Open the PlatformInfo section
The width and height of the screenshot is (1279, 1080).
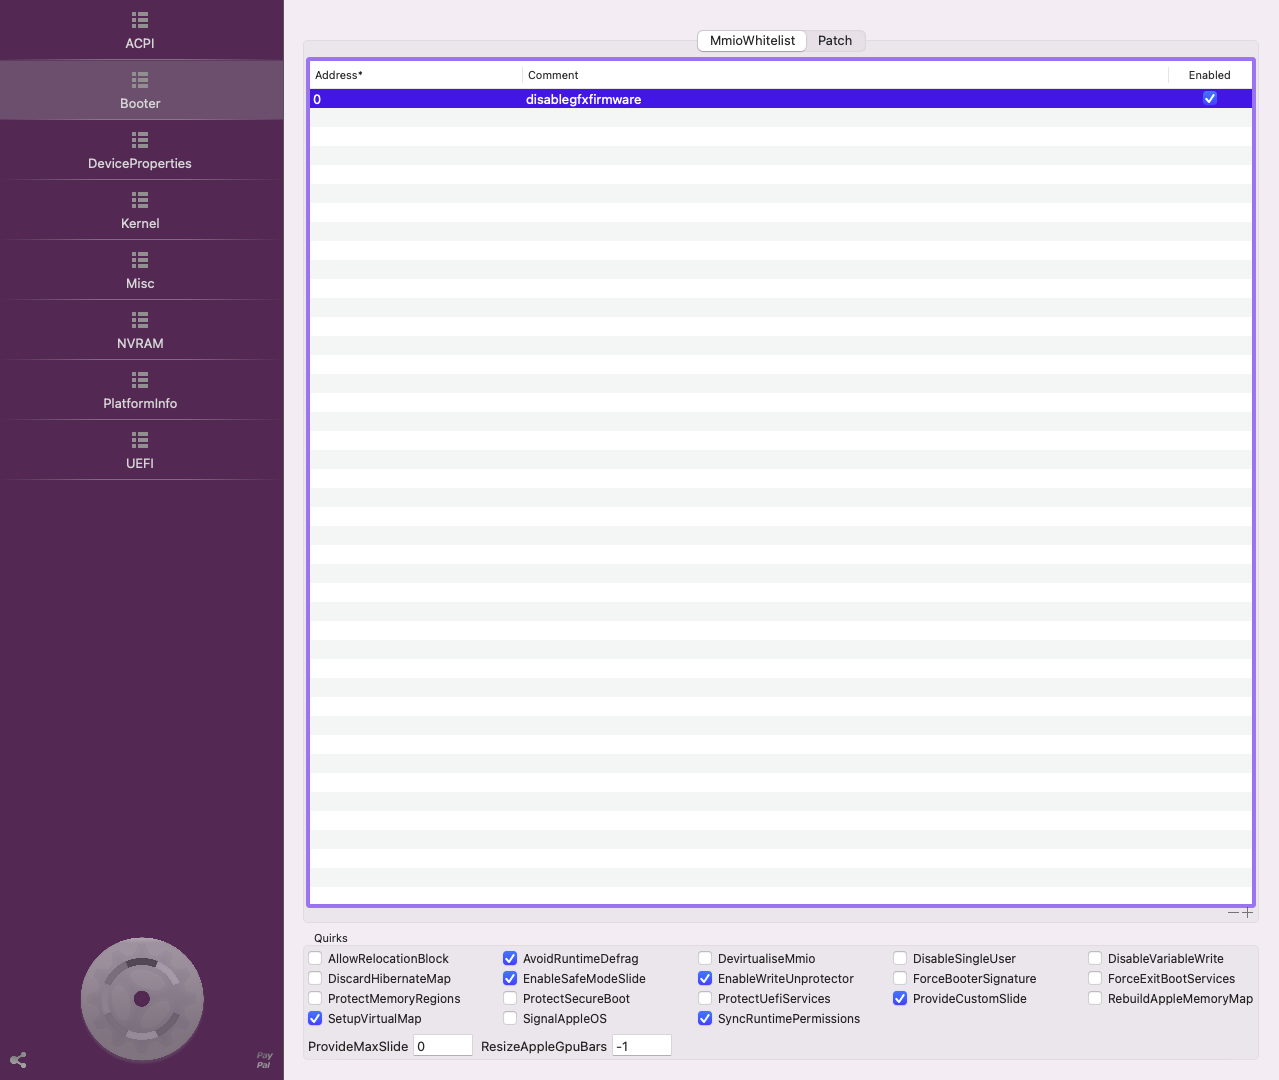coord(140,390)
